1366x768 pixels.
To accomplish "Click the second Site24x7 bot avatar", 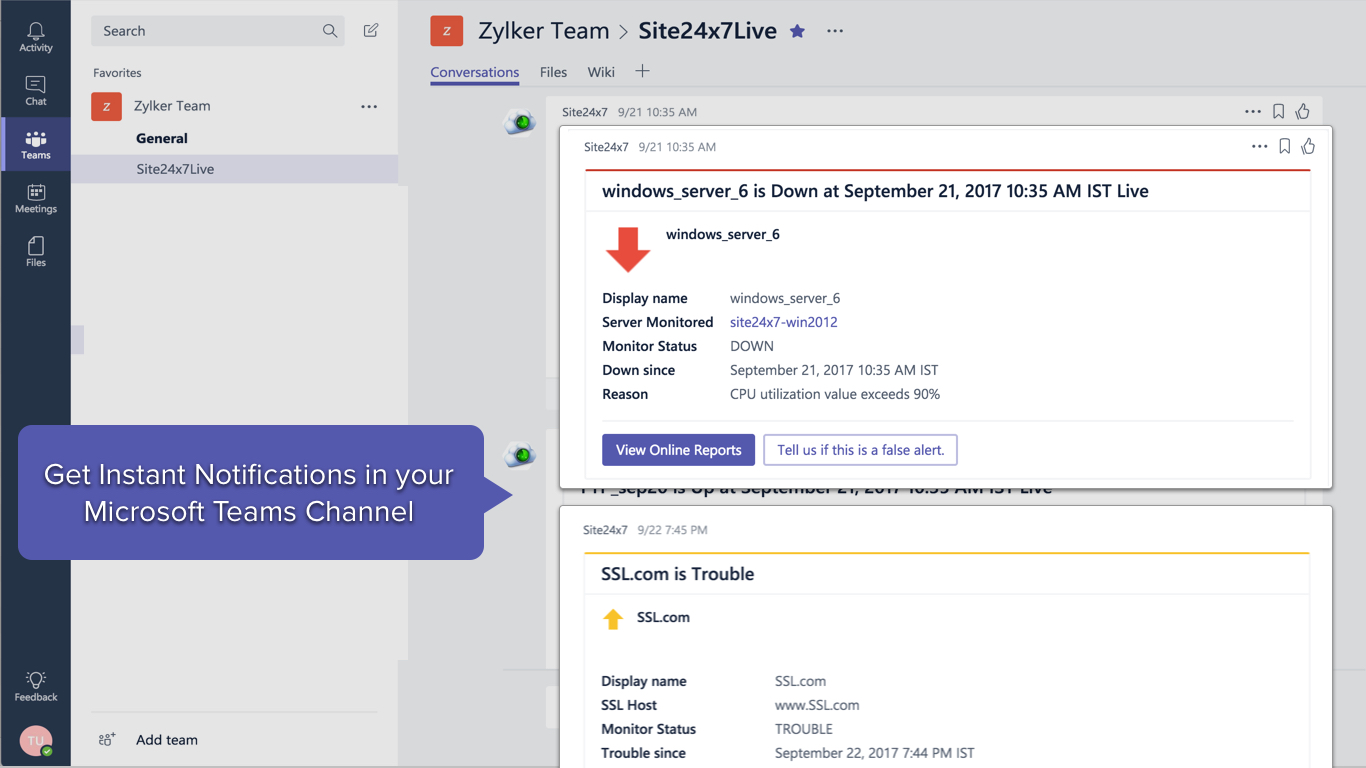I will click(519, 455).
